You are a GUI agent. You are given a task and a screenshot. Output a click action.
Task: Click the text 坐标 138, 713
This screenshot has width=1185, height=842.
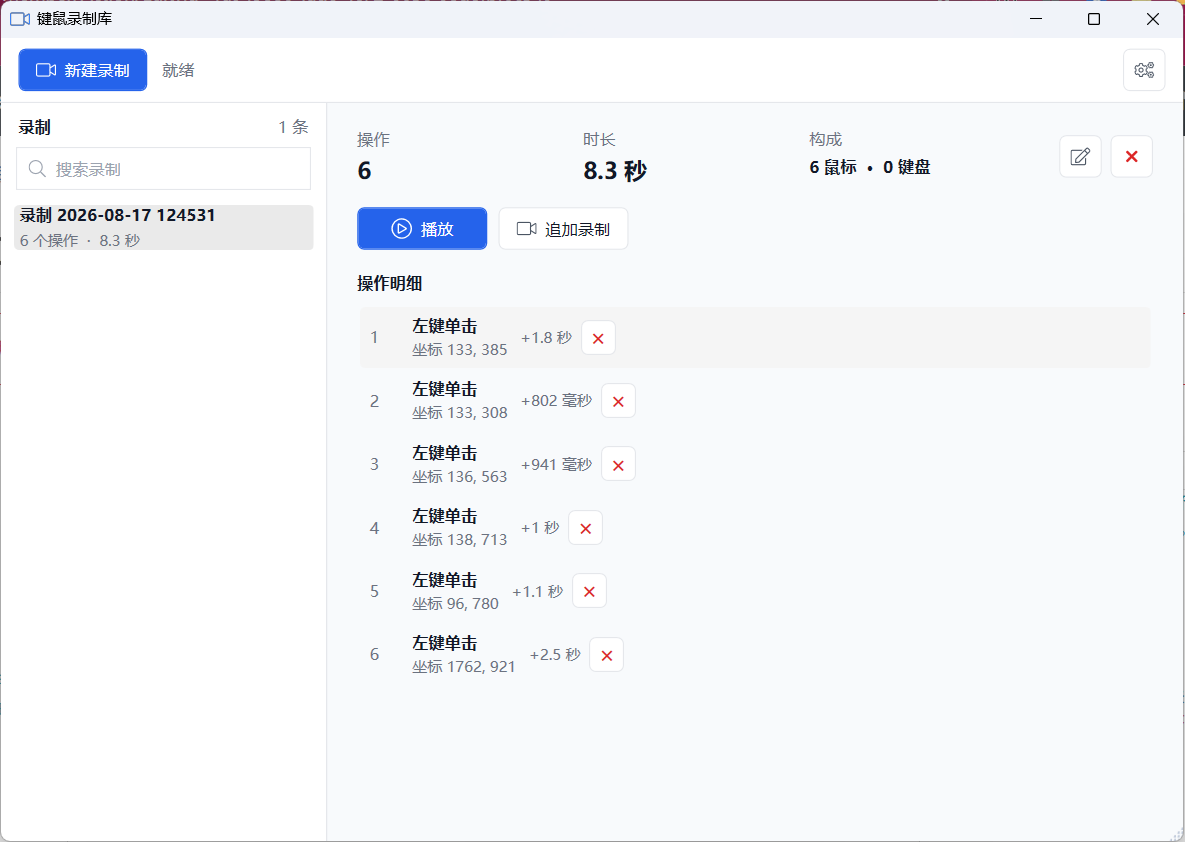459,540
